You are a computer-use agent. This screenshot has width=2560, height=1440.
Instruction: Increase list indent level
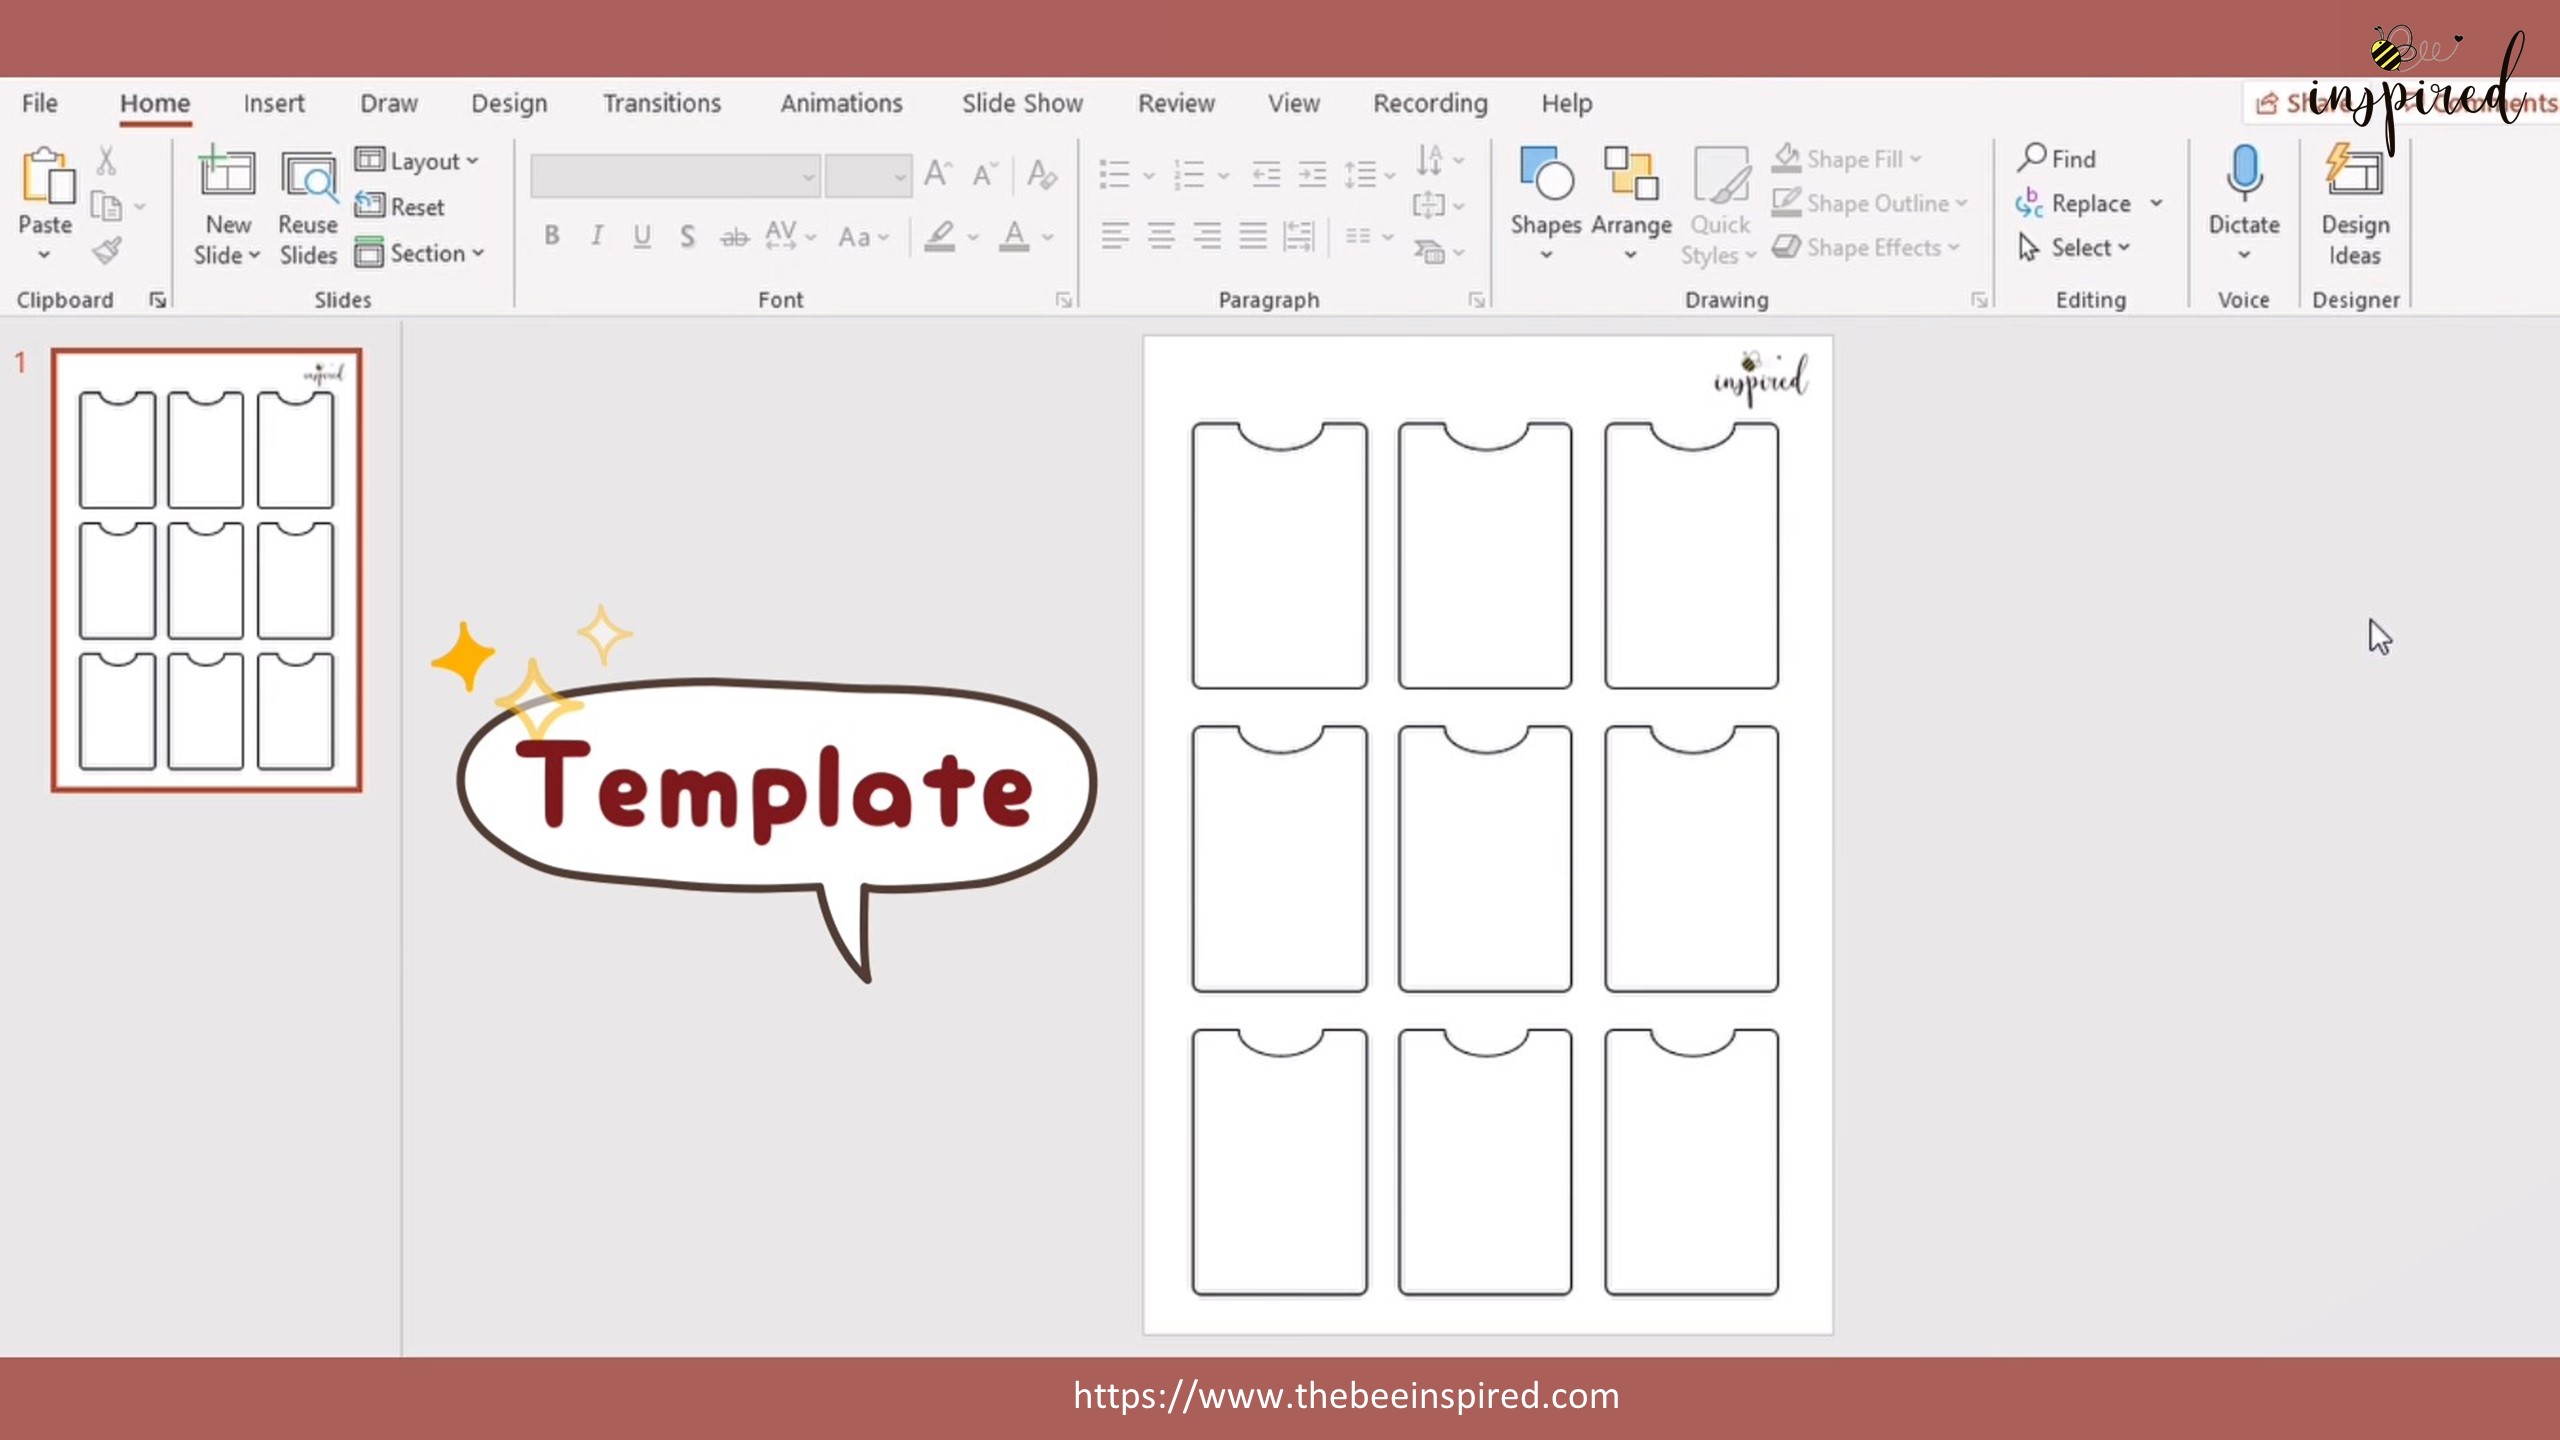[1312, 175]
